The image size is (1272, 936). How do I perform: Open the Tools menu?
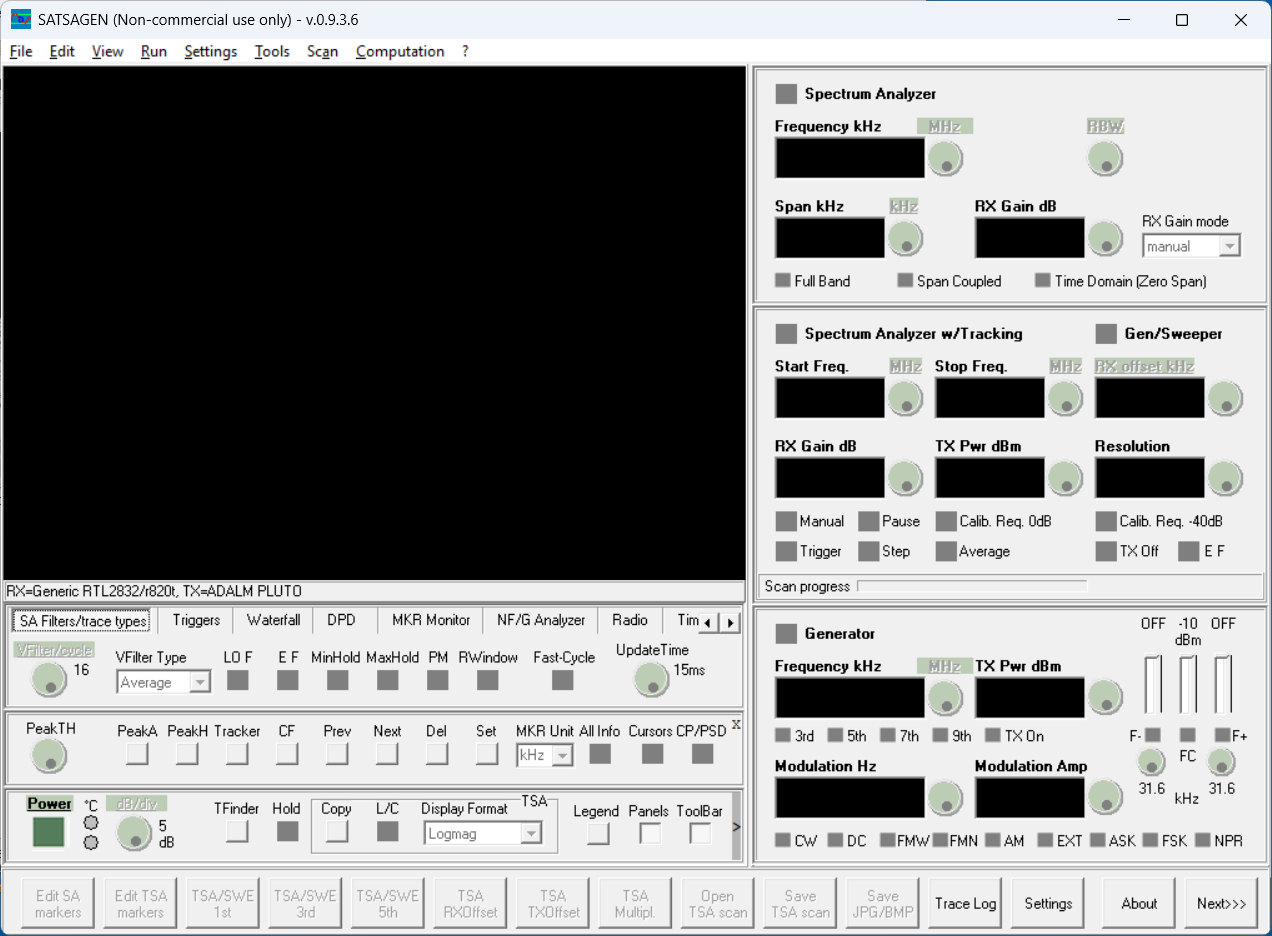click(x=272, y=51)
